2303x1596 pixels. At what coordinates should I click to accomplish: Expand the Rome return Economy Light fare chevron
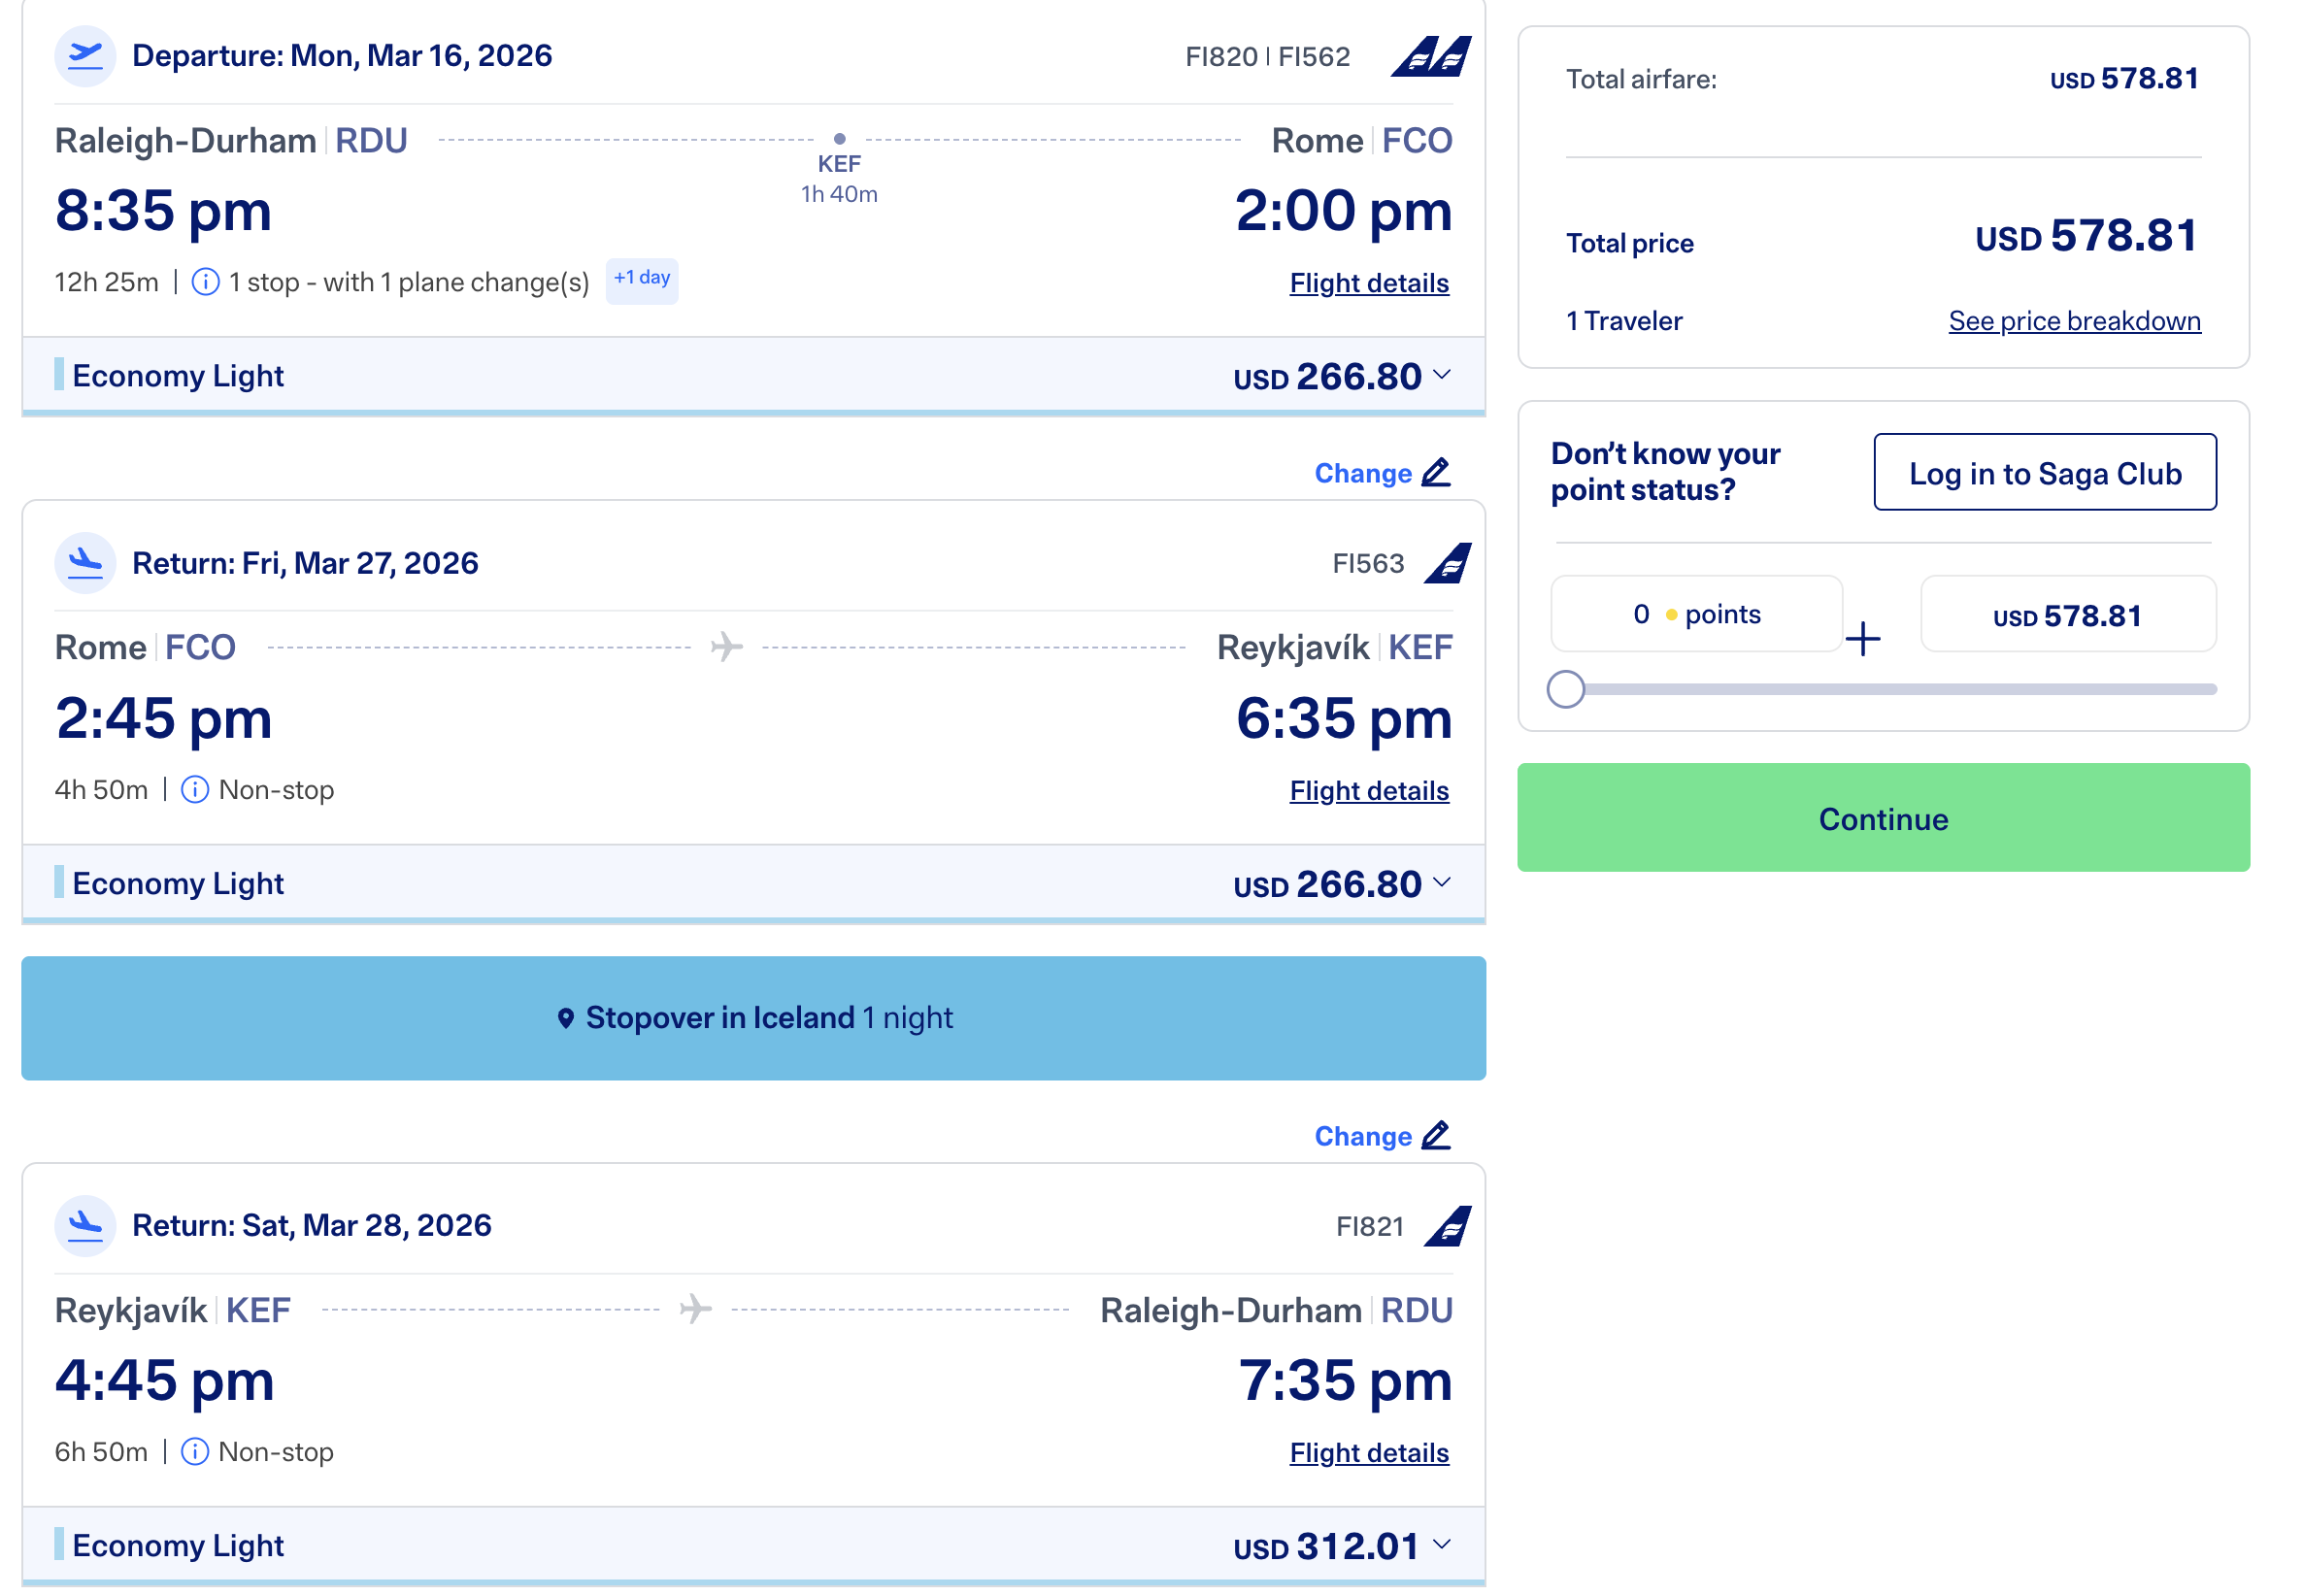(x=1441, y=882)
